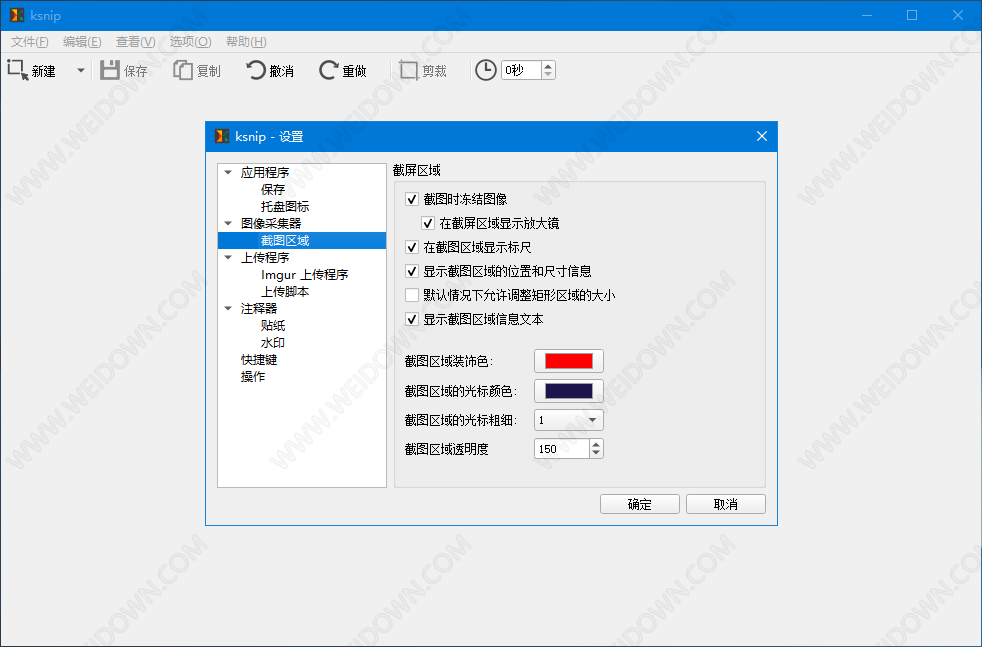Dismiss the dialog with 取消 button
This screenshot has width=982, height=647.
coord(726,504)
